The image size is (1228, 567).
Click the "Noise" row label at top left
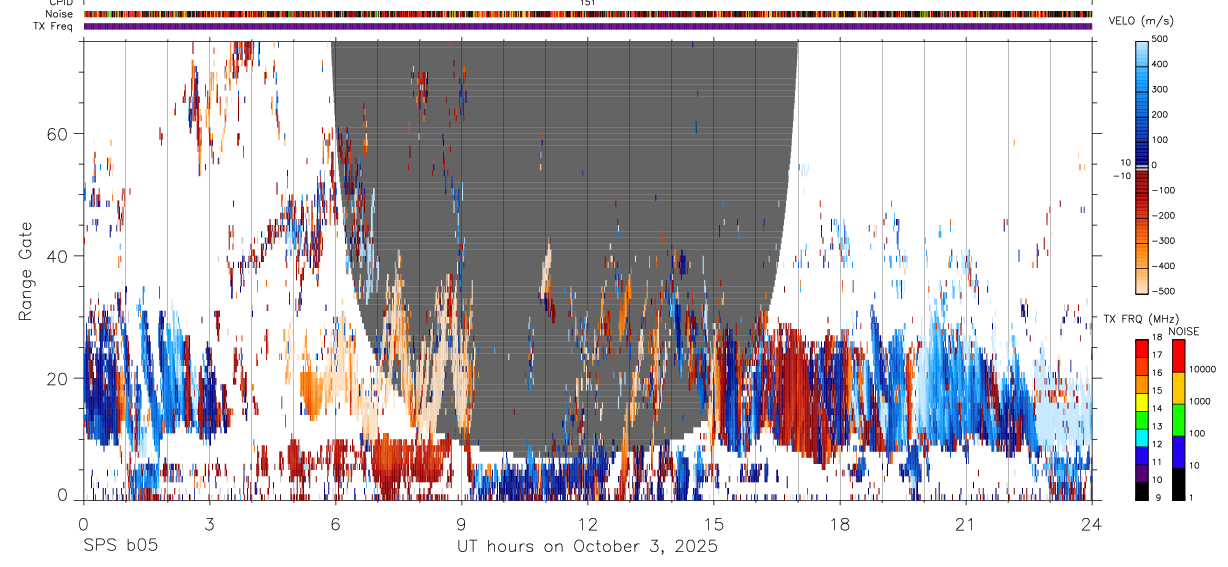[x=59, y=14]
